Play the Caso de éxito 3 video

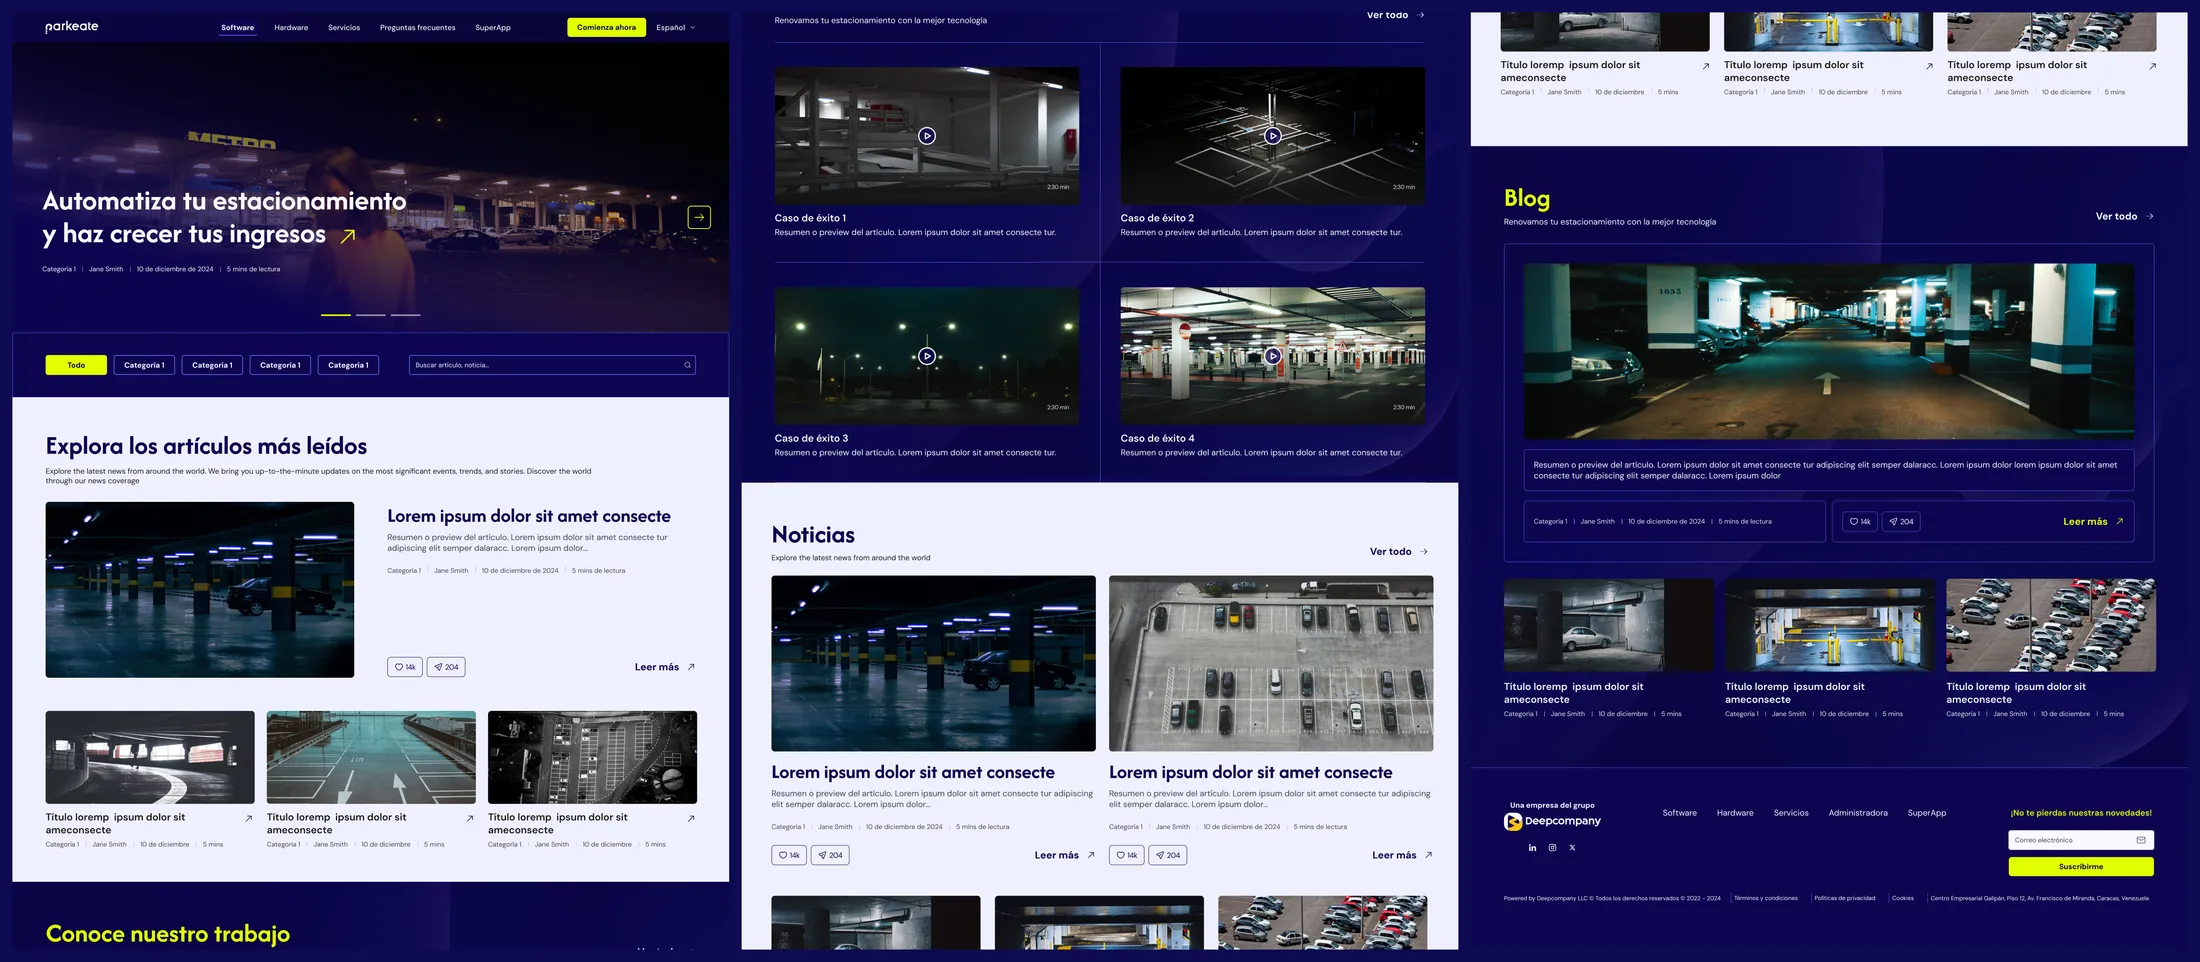click(x=927, y=356)
